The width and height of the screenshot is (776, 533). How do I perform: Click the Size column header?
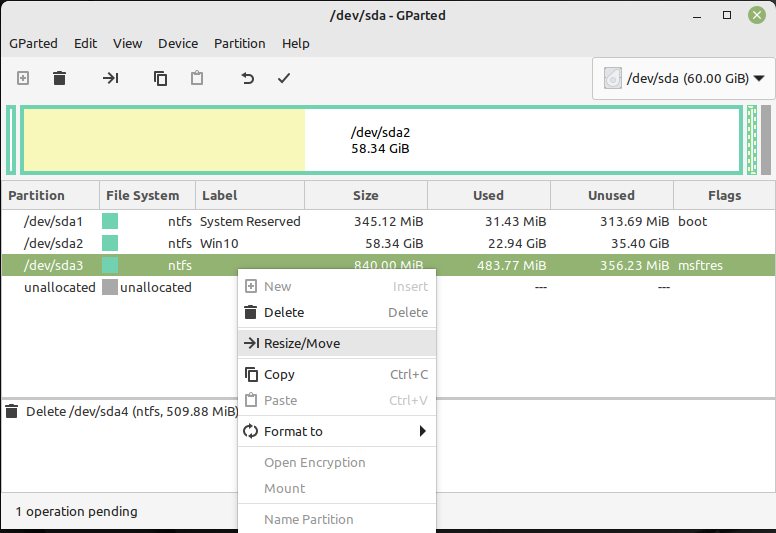point(366,195)
